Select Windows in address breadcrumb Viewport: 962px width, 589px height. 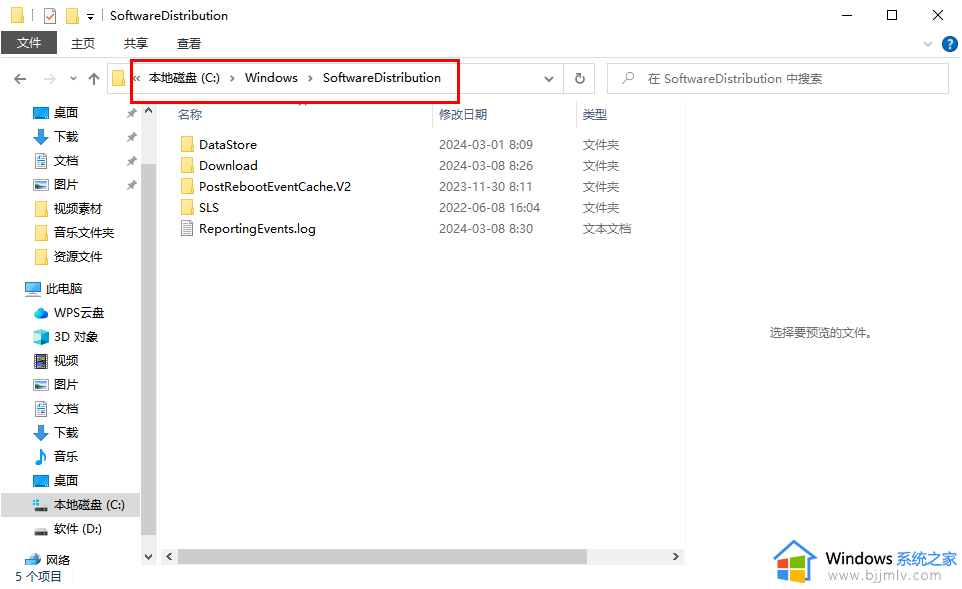[x=271, y=78]
